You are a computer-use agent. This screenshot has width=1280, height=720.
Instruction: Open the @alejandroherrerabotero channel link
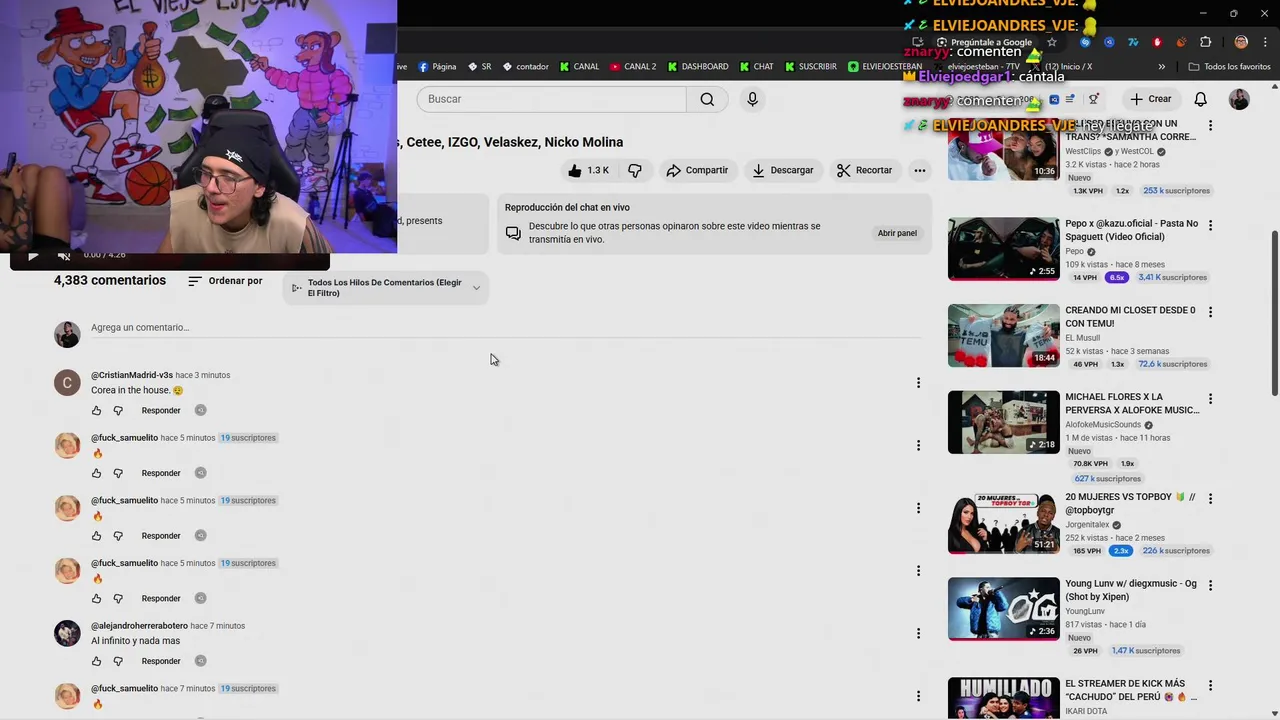pos(139,626)
